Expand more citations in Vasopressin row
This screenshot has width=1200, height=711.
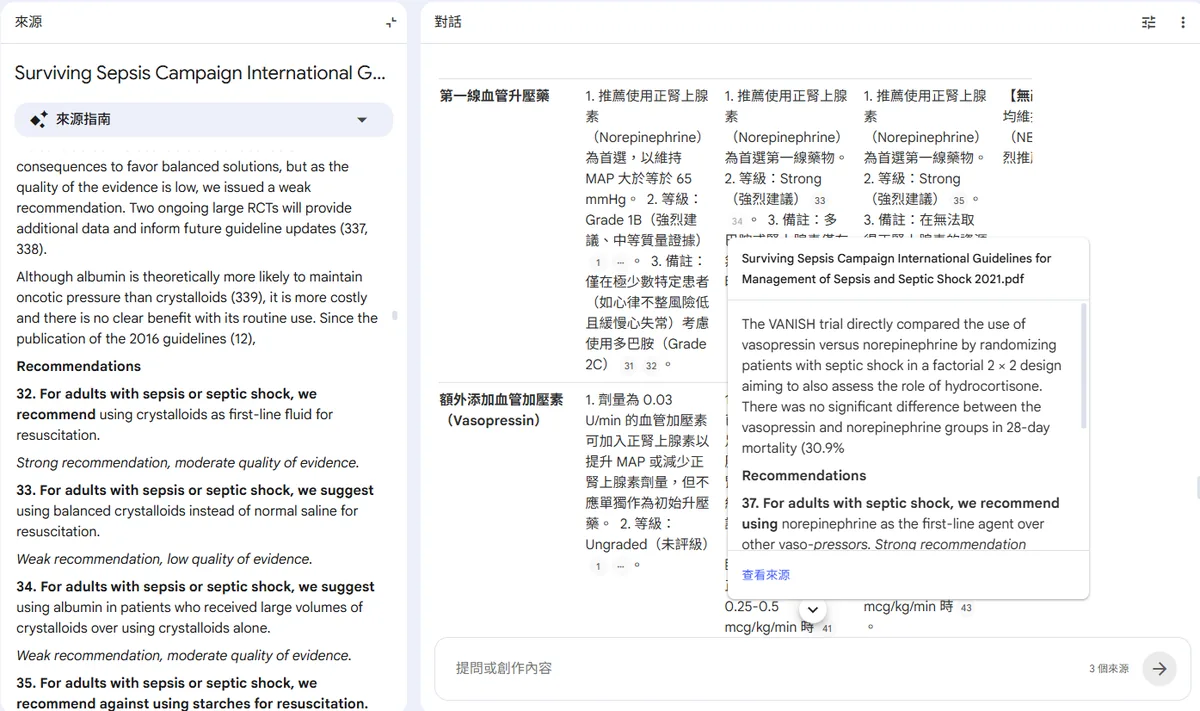[620, 567]
